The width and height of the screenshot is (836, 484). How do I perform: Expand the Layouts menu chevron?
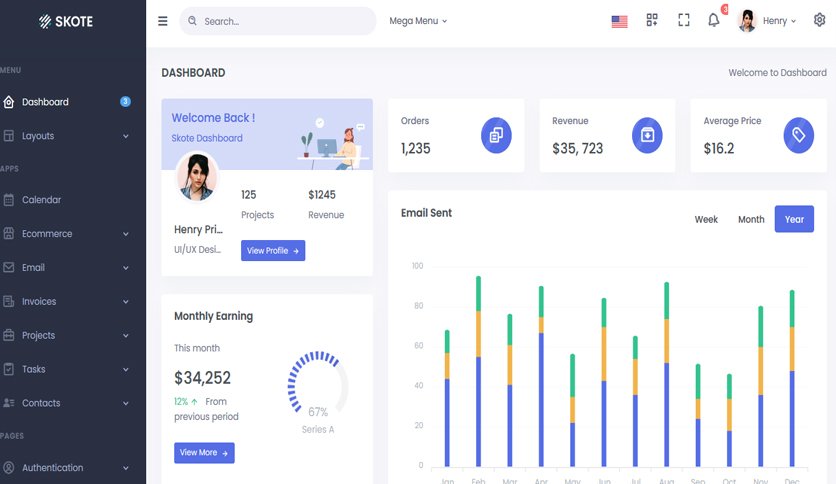[126, 136]
